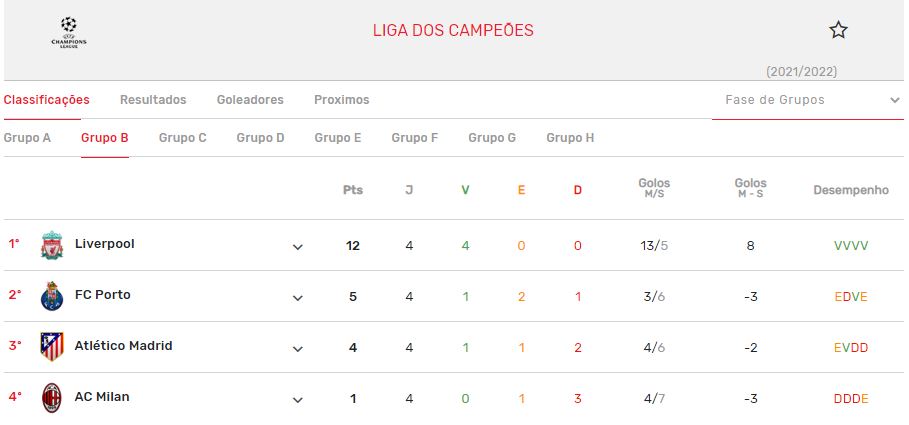
Task: Select the Grupo H tab
Action: (x=570, y=138)
